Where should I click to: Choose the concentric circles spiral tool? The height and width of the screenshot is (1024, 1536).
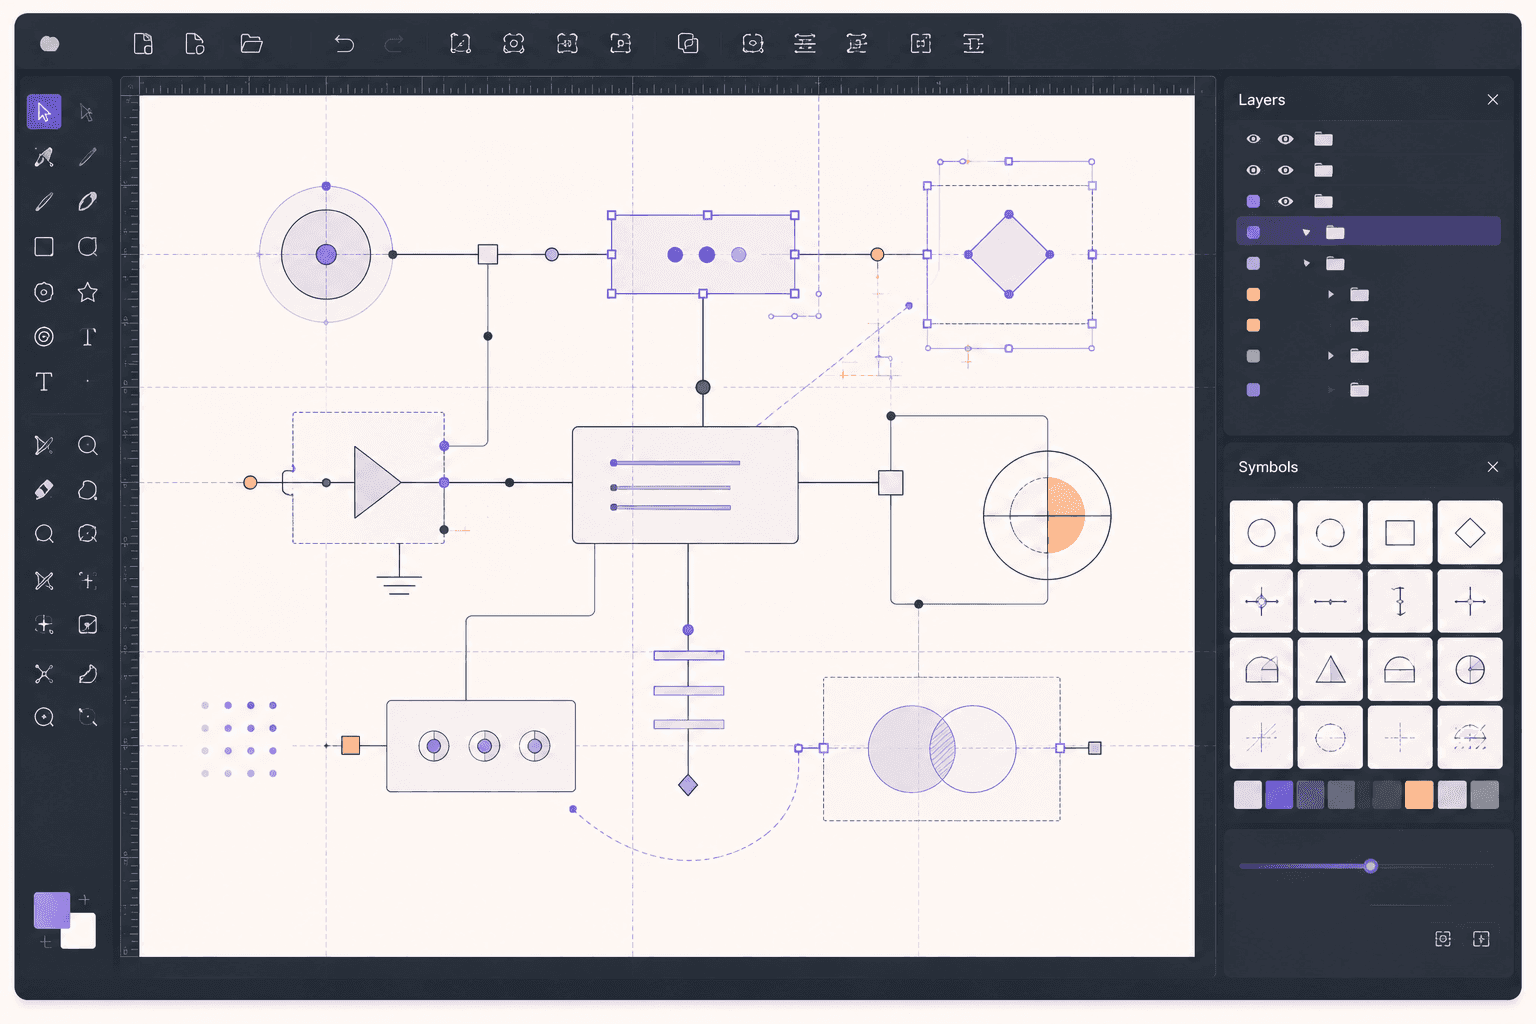[44, 337]
